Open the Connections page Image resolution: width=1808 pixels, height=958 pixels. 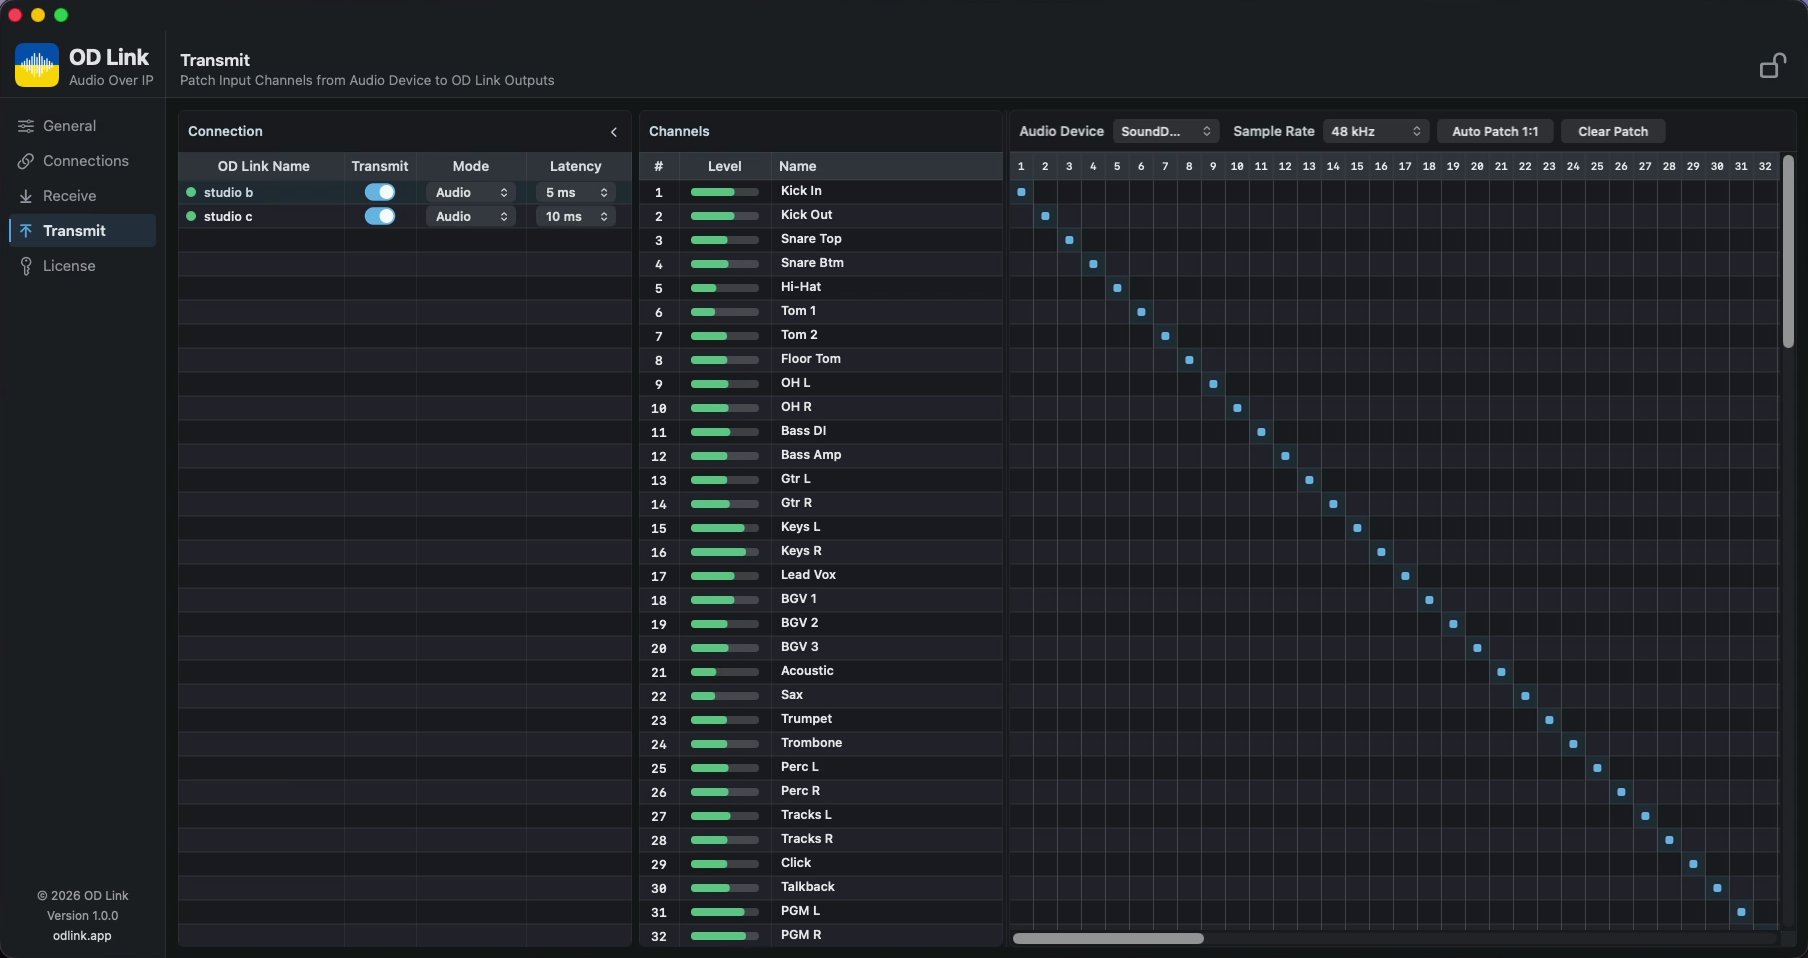tap(82, 161)
